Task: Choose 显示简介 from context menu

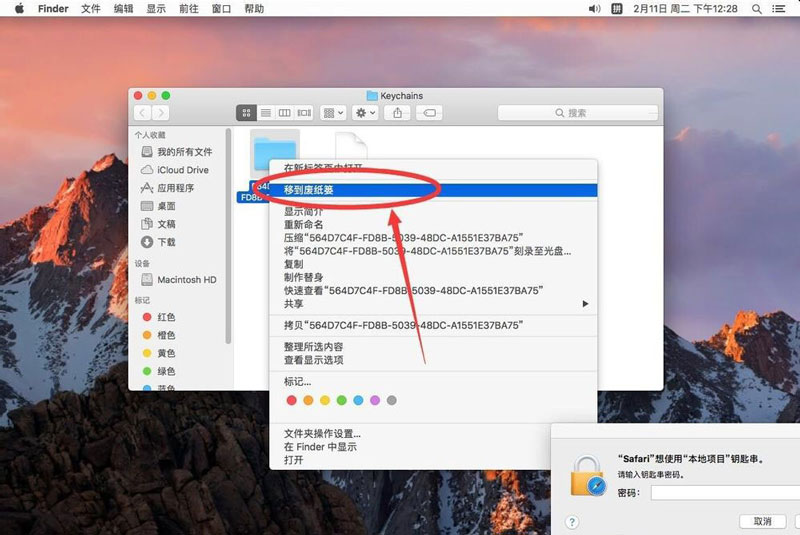Action: [x=433, y=211]
